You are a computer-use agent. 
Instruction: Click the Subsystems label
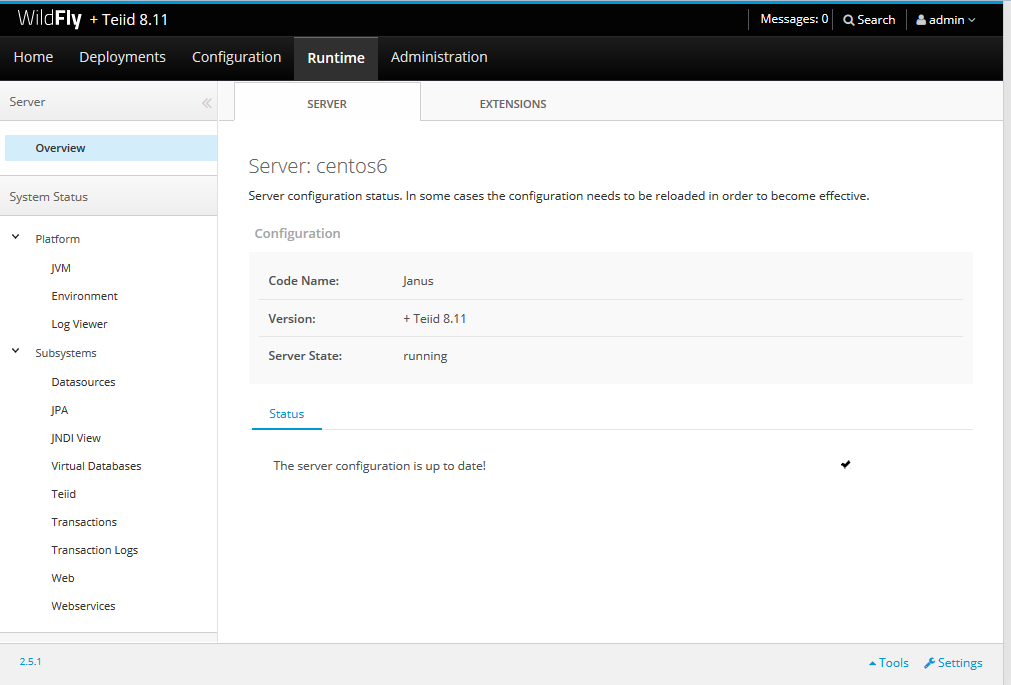tap(66, 353)
